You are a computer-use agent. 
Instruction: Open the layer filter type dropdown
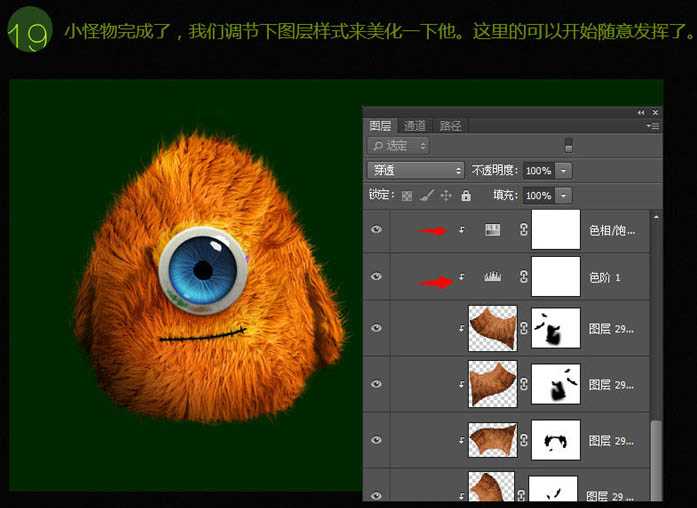[398, 146]
